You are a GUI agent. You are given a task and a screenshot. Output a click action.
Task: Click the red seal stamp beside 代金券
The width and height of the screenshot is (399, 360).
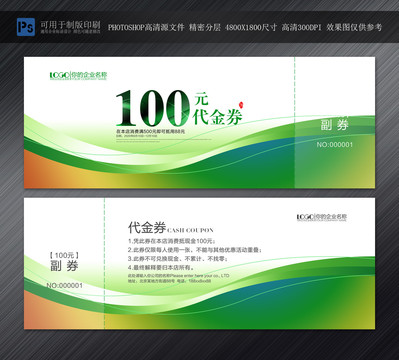(x=242, y=105)
